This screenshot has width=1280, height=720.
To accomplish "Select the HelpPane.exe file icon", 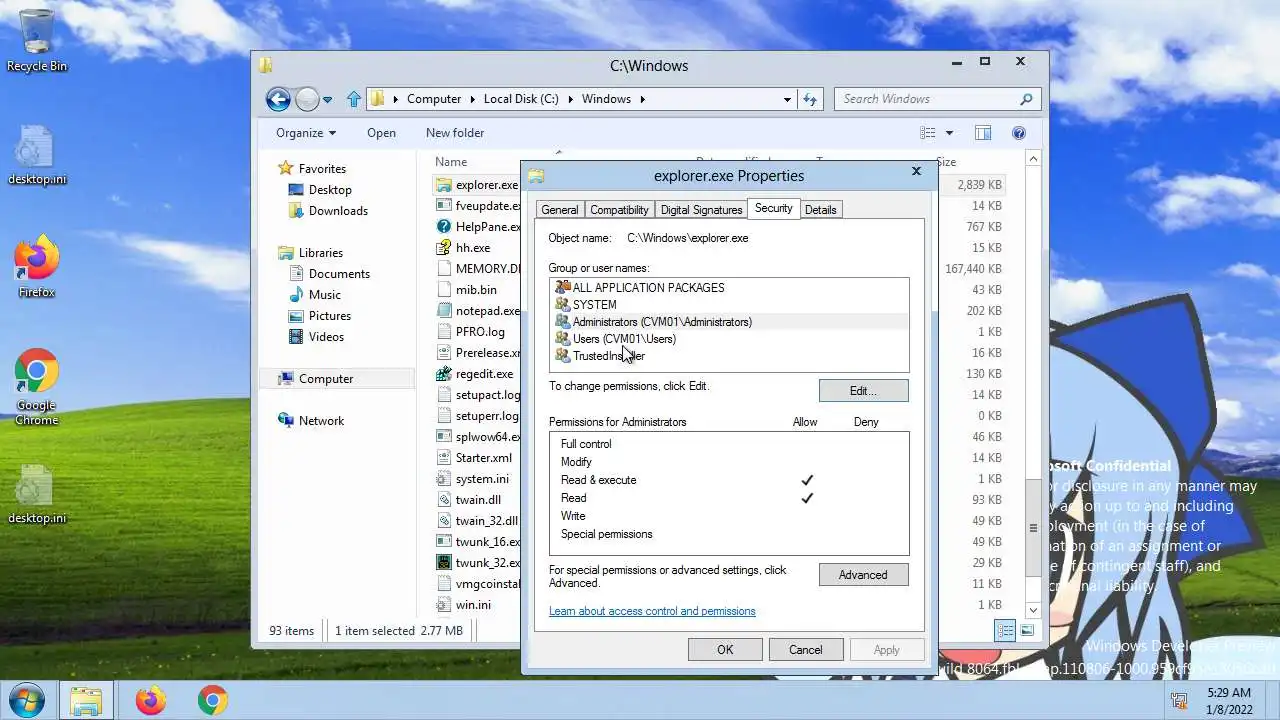I will pos(444,227).
